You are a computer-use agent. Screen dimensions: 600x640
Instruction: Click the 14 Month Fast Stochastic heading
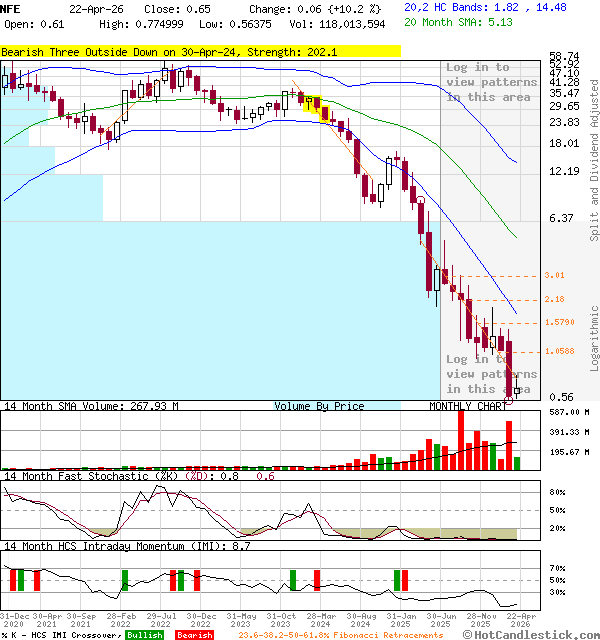tap(125, 476)
